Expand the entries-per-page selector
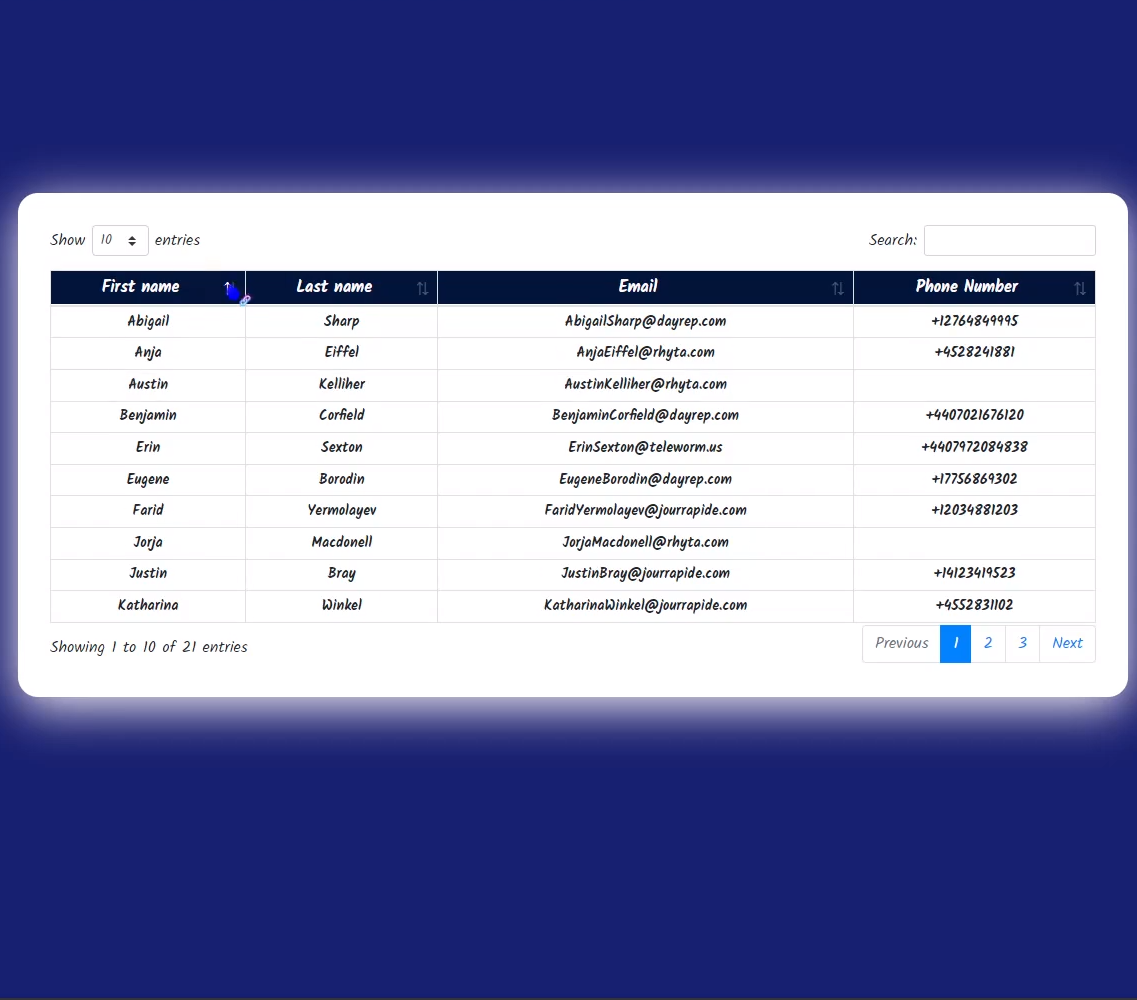Screen dimensions: 1137x1000 point(120,240)
